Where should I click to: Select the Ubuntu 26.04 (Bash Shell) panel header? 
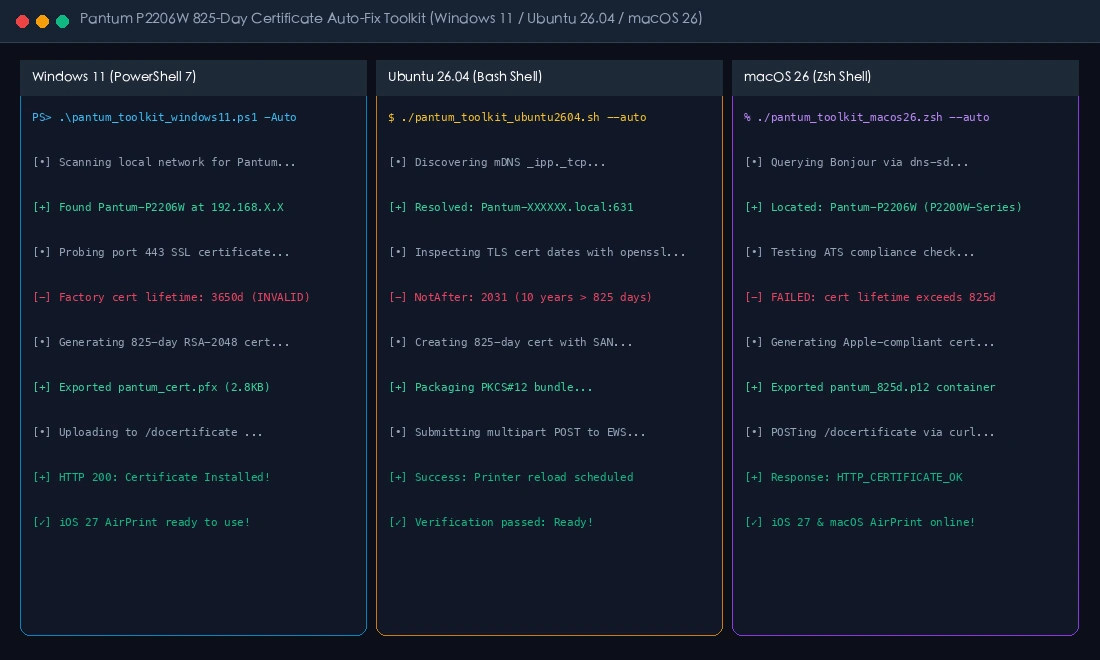[x=549, y=77]
